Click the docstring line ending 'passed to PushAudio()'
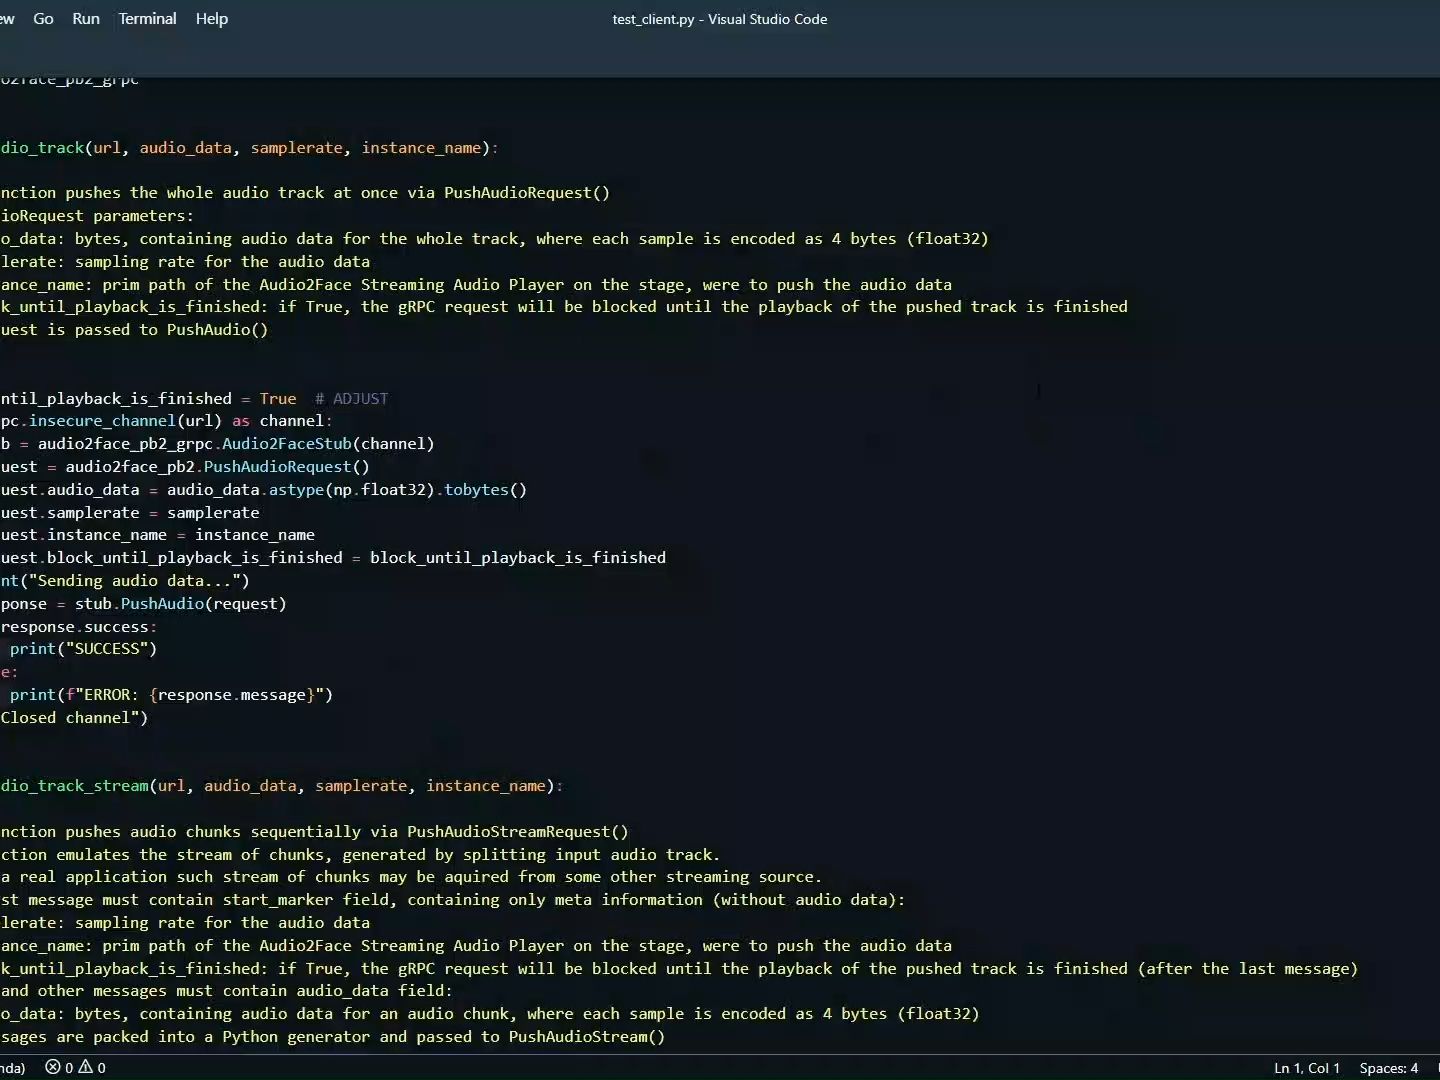 point(134,330)
